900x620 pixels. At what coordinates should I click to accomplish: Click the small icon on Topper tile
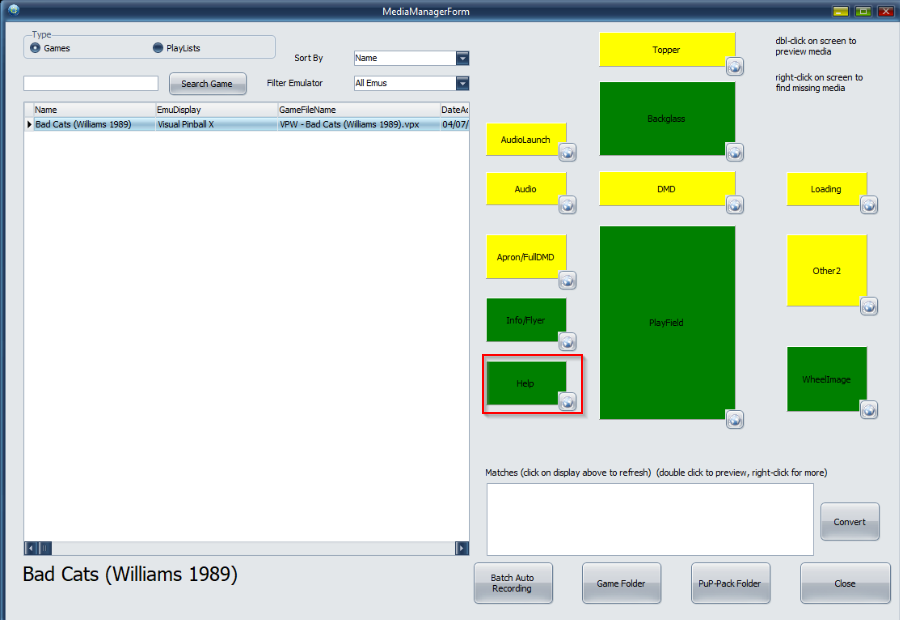coord(734,67)
